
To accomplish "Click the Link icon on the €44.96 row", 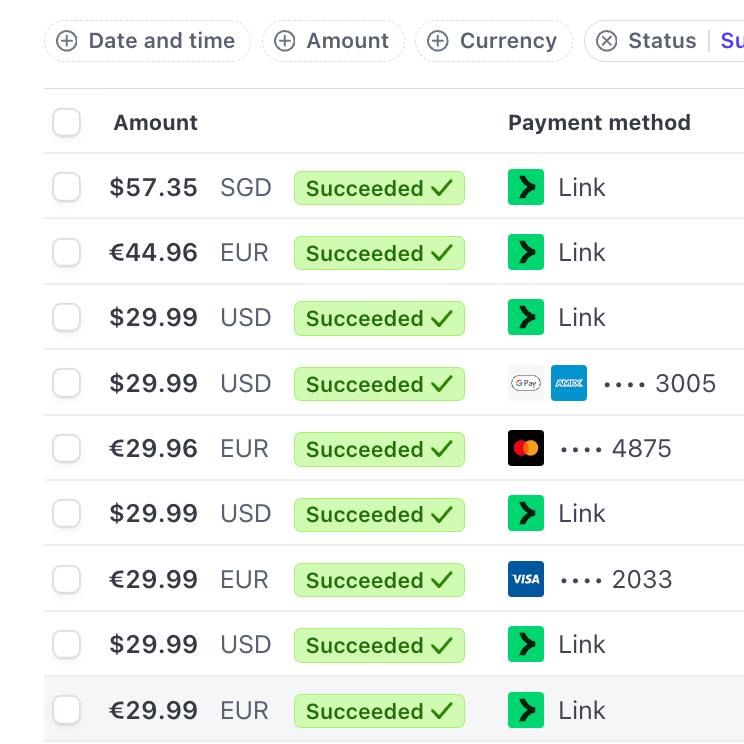I will pos(526,252).
